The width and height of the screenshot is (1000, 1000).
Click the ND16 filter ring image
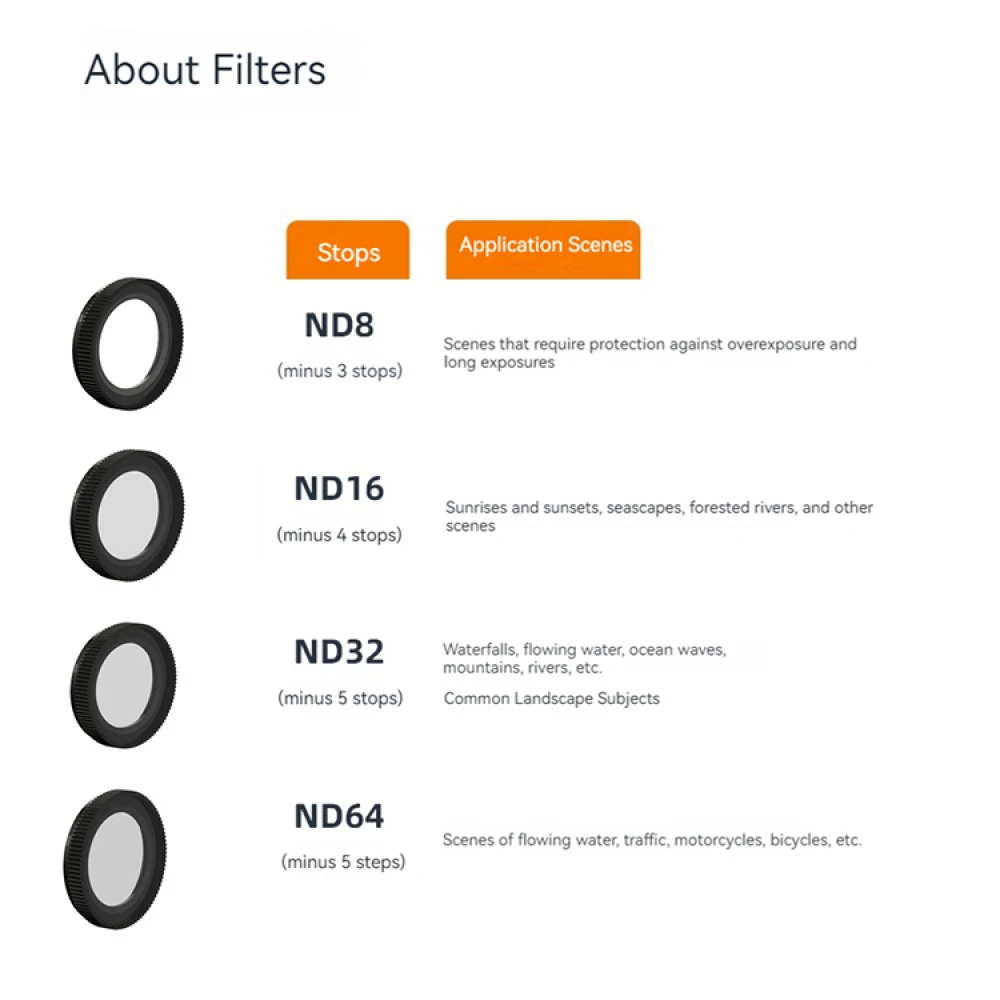(128, 515)
